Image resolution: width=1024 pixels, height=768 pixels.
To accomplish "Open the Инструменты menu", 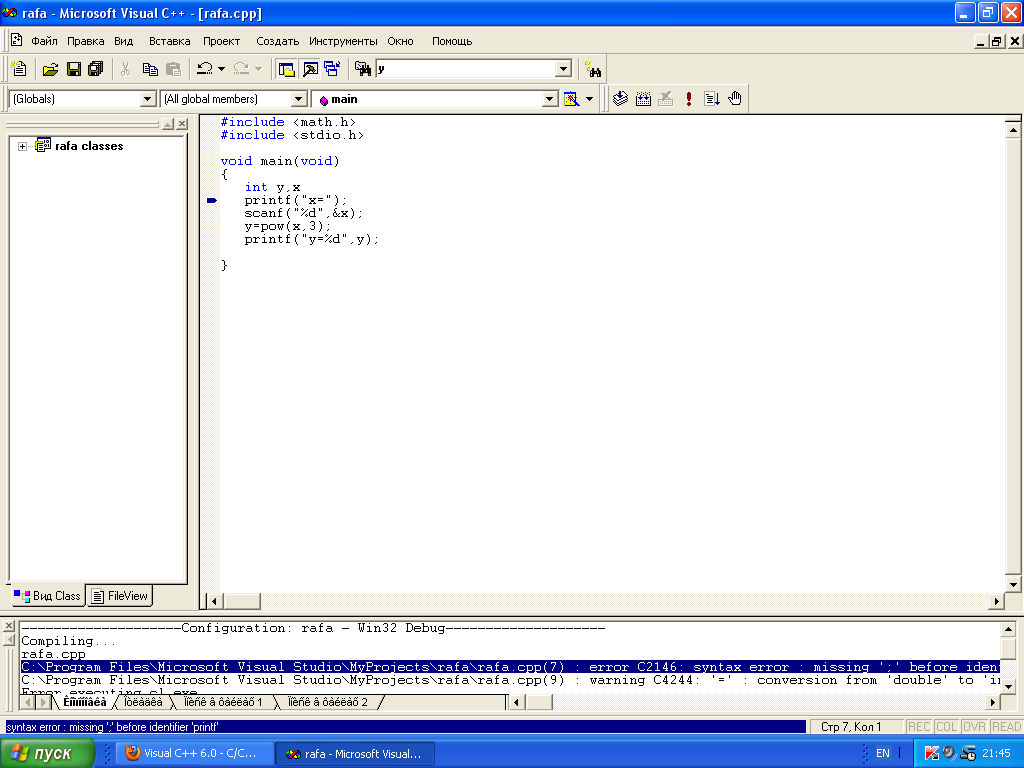I will (x=343, y=41).
